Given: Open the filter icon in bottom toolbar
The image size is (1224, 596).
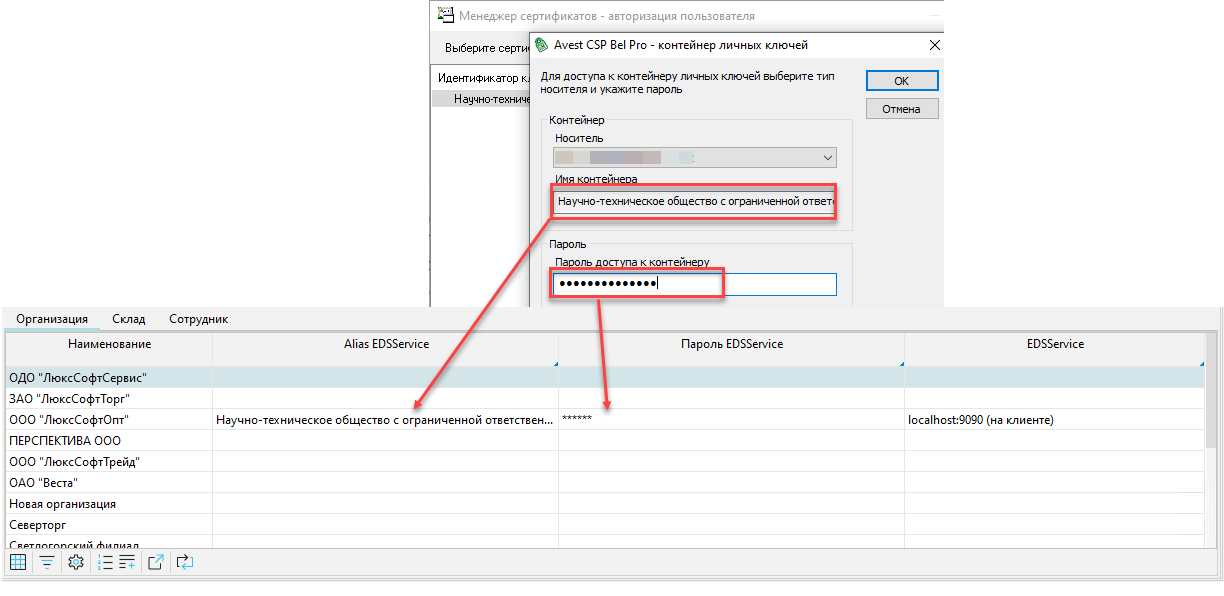Looking at the screenshot, I should tap(46, 563).
